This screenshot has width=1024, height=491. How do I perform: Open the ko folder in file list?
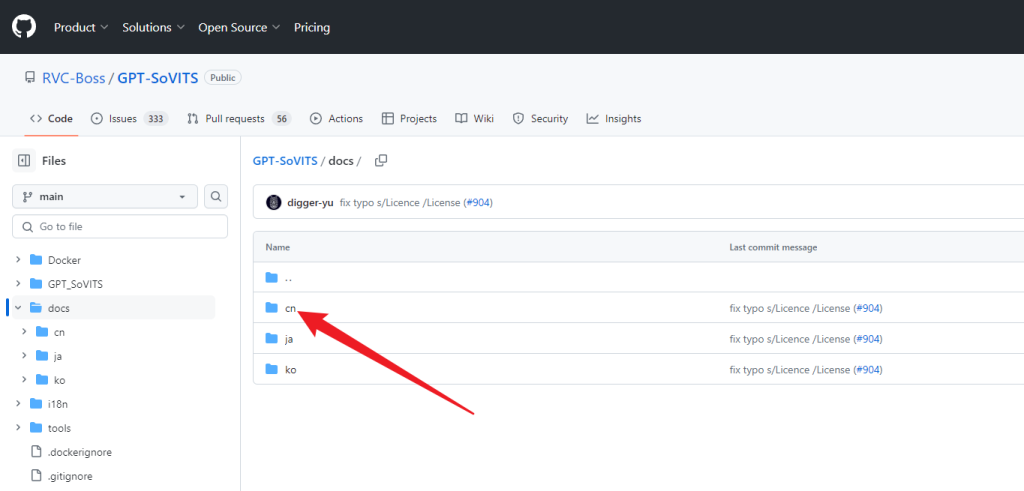(x=290, y=370)
